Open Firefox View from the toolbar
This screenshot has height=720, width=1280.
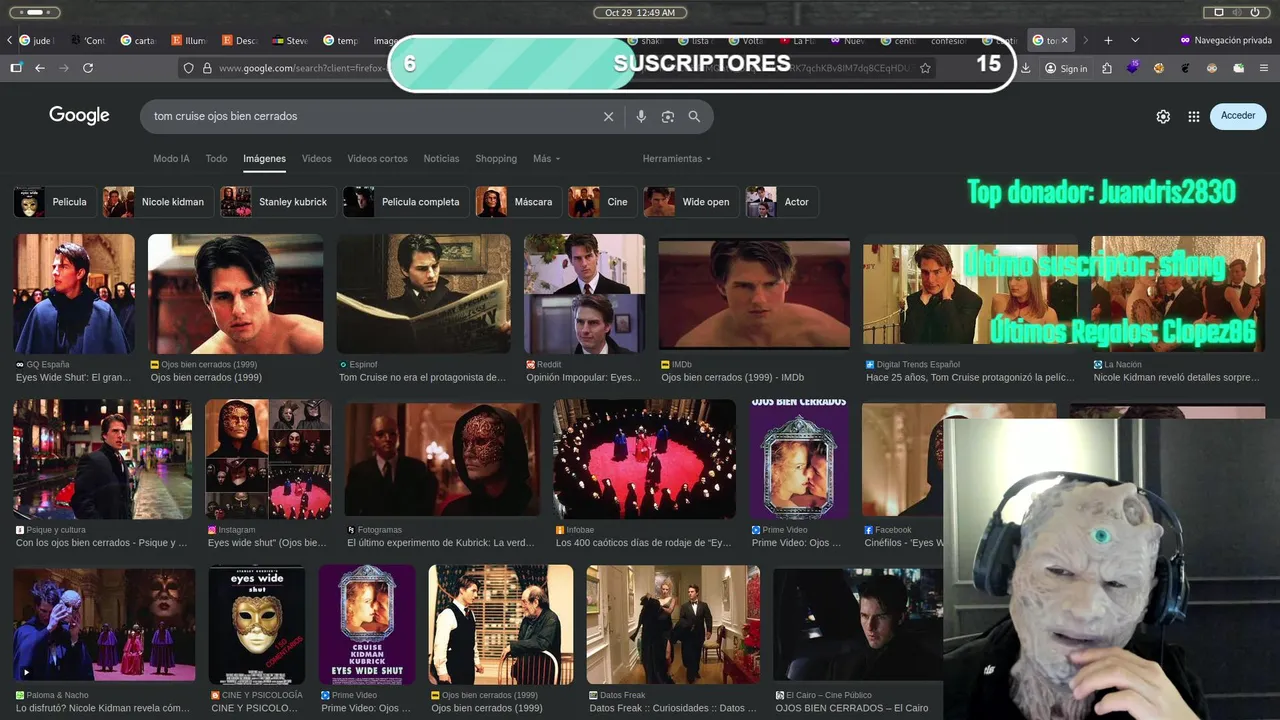(16, 68)
